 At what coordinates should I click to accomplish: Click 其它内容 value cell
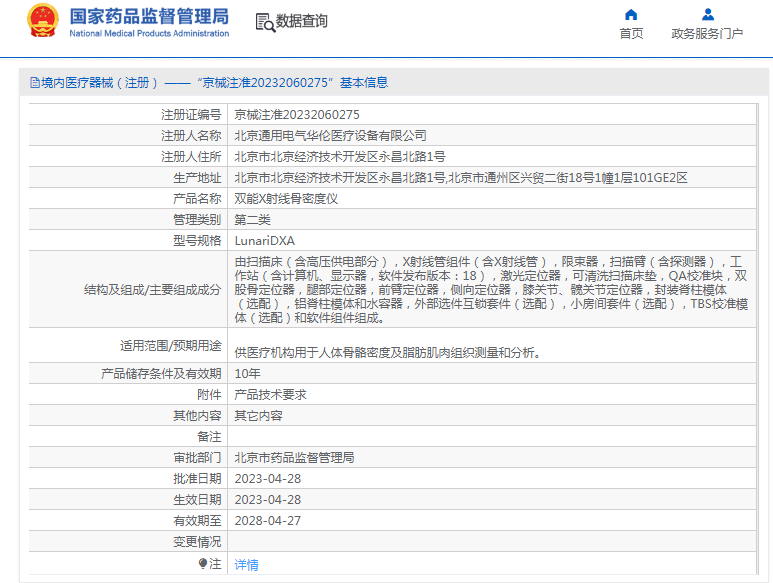[258, 415]
